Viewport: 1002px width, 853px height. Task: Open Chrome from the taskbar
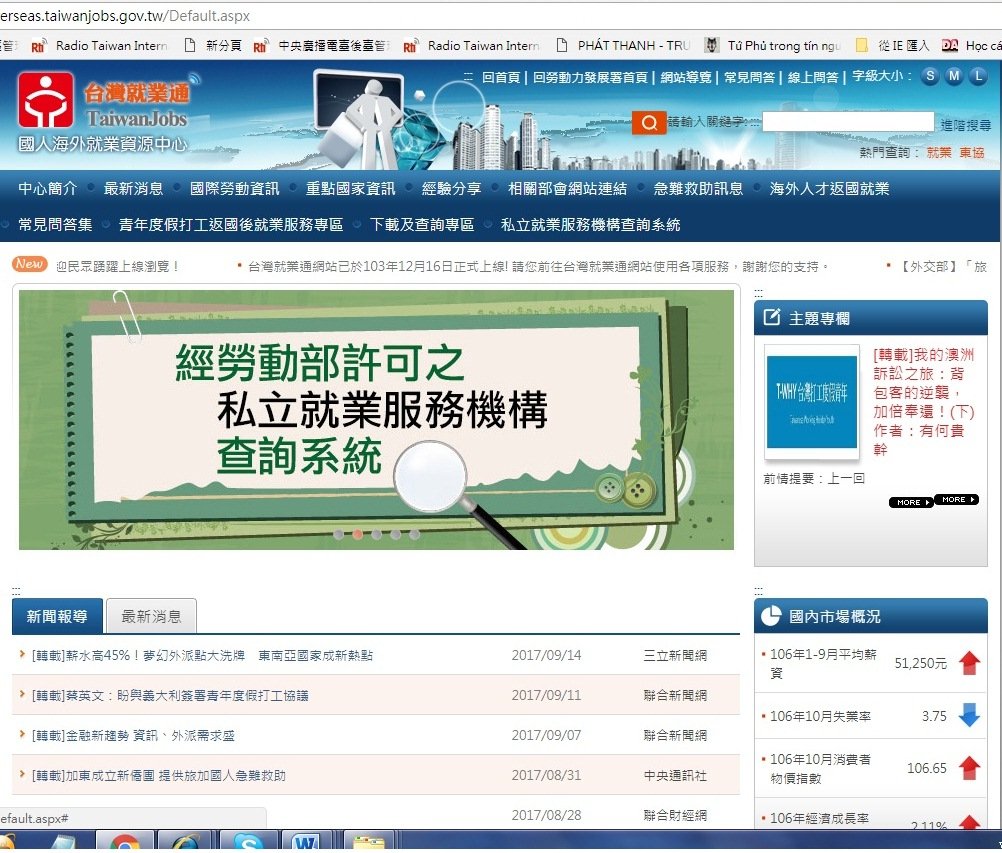pyautogui.click(x=125, y=842)
